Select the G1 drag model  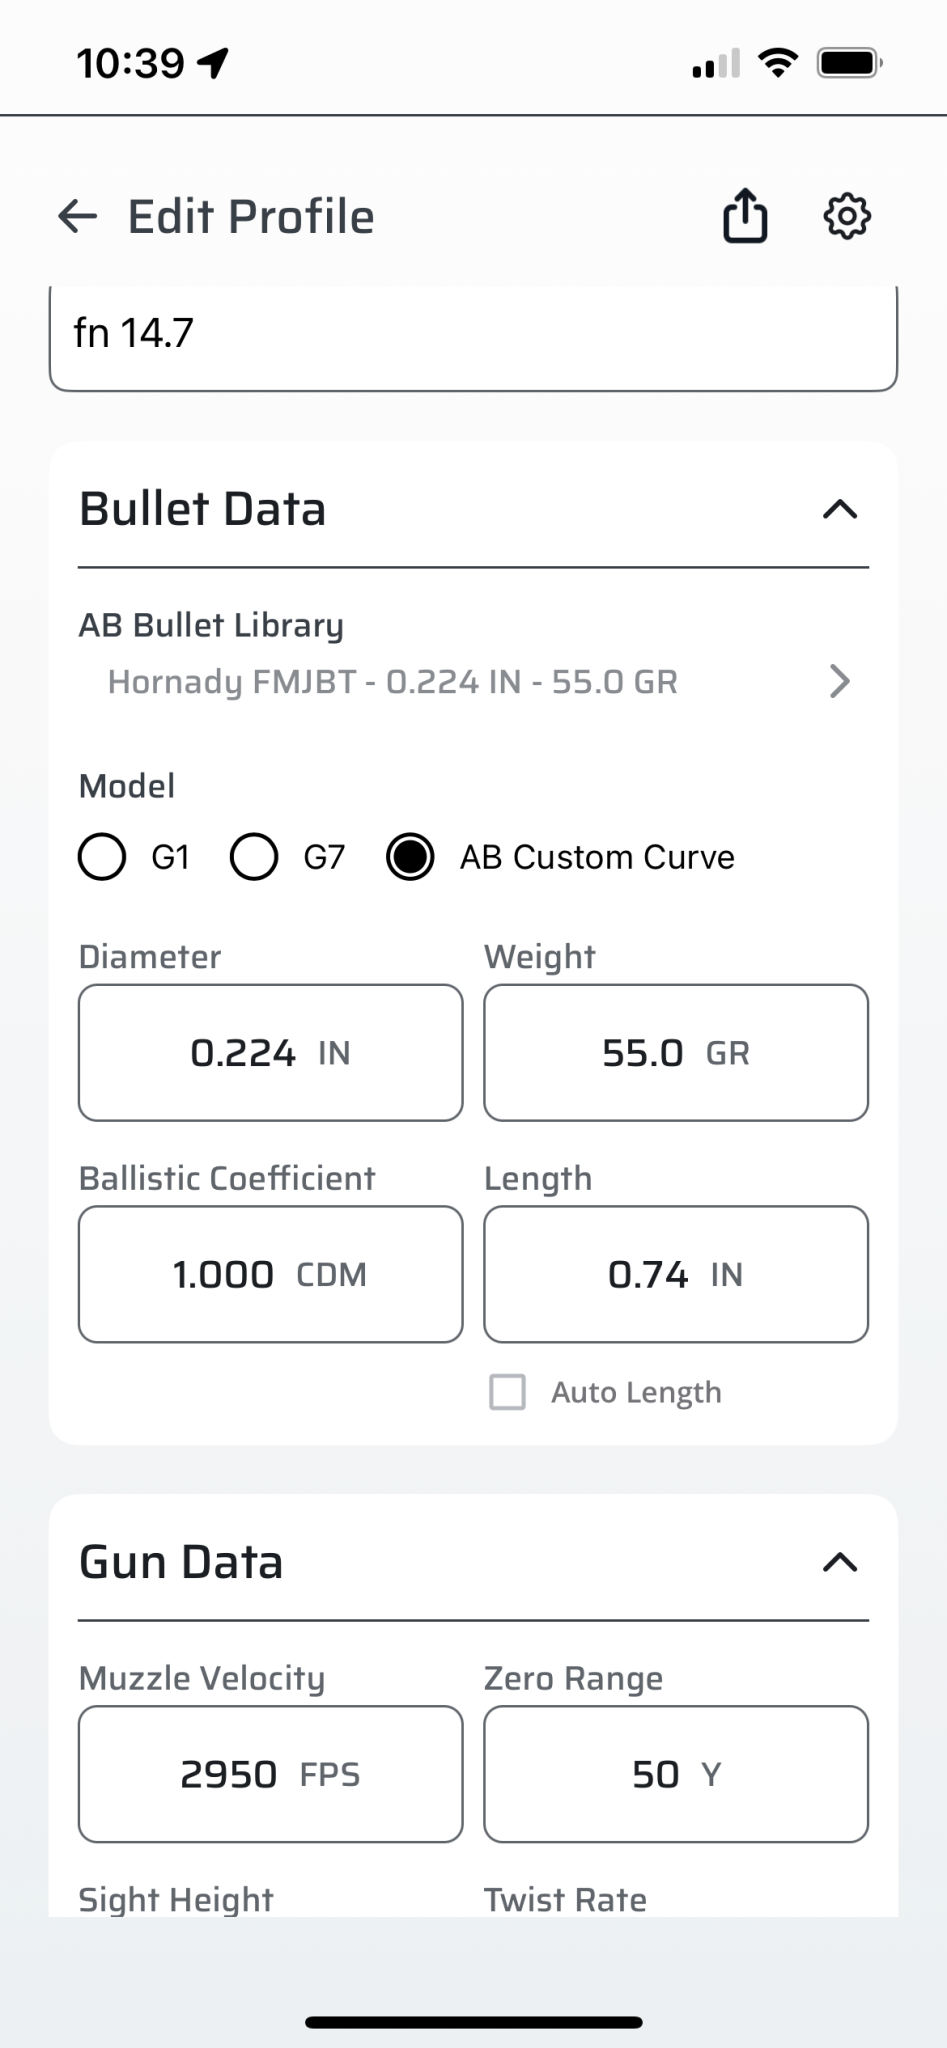[102, 857]
